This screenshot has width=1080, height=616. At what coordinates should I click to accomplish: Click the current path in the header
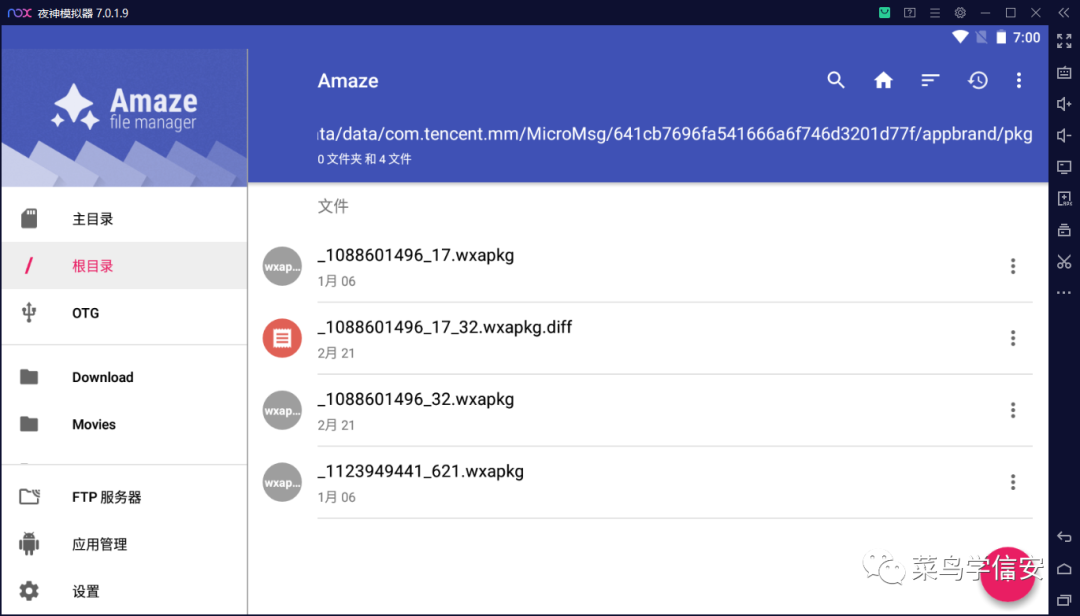click(x=675, y=134)
